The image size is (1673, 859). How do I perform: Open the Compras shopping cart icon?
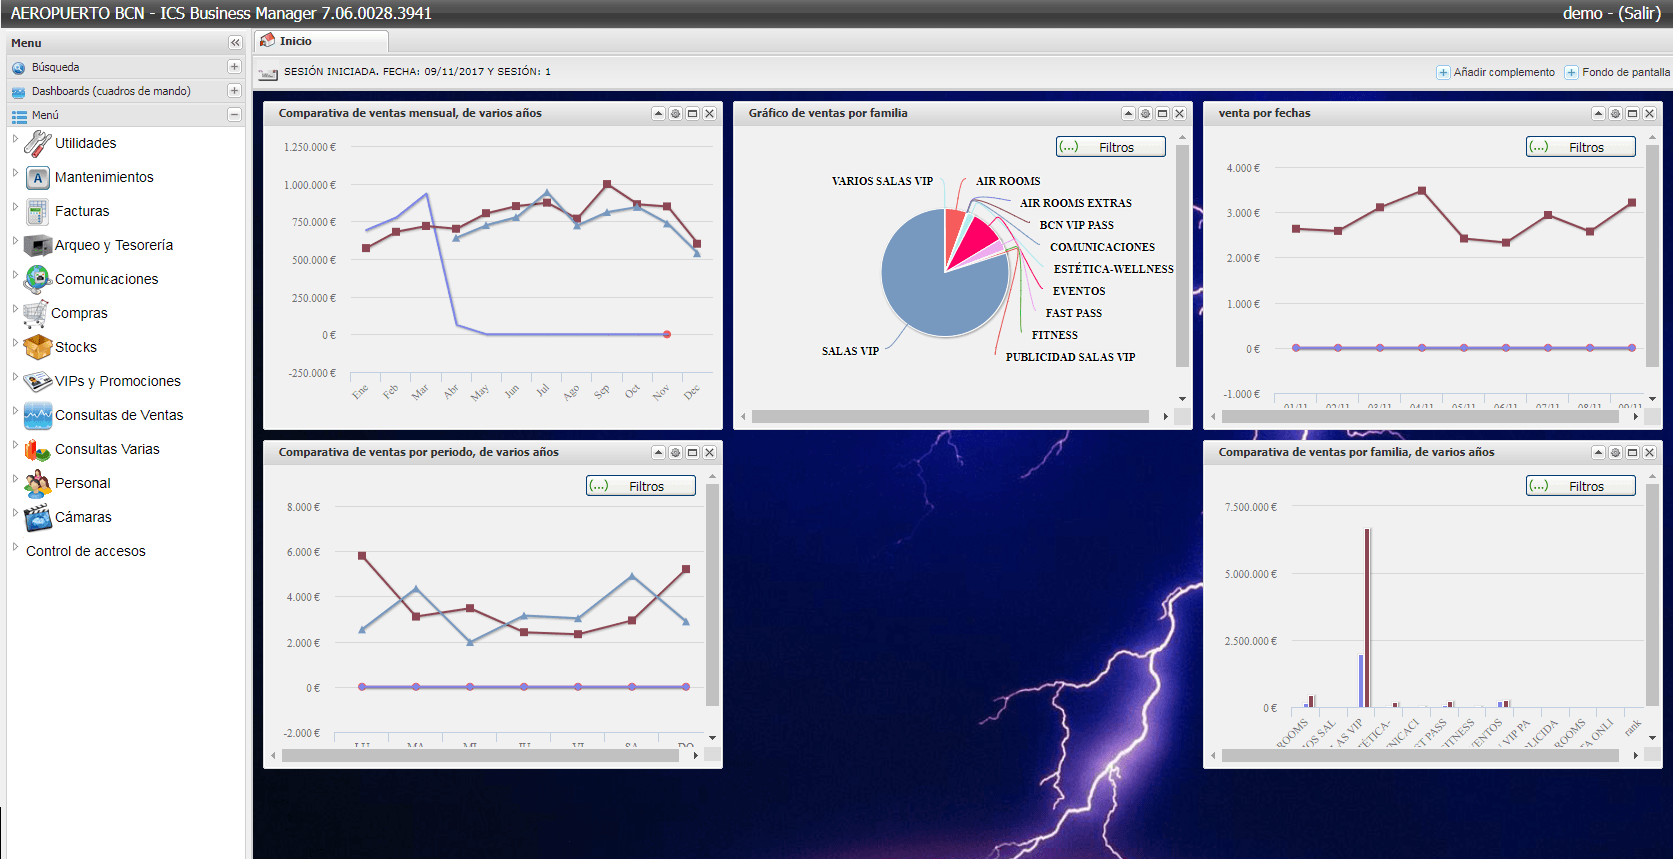click(35, 314)
